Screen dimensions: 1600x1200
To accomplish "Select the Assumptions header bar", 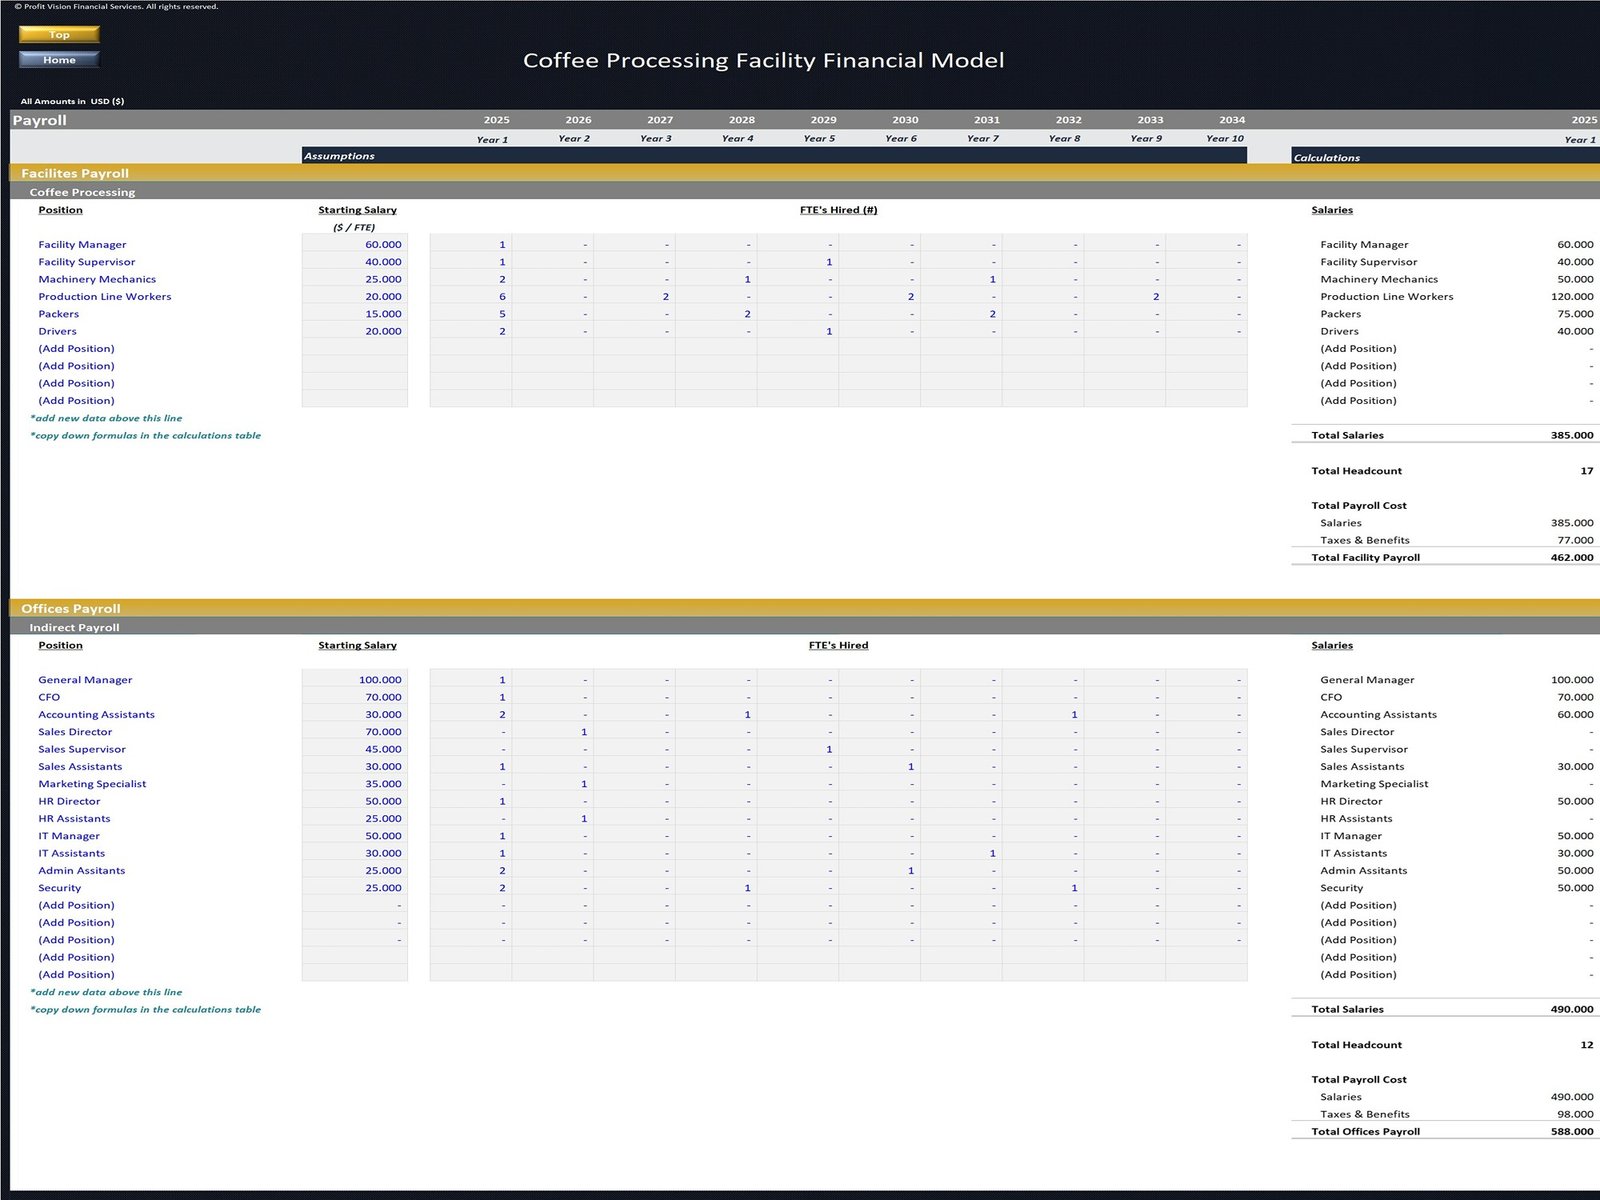I will (775, 156).
